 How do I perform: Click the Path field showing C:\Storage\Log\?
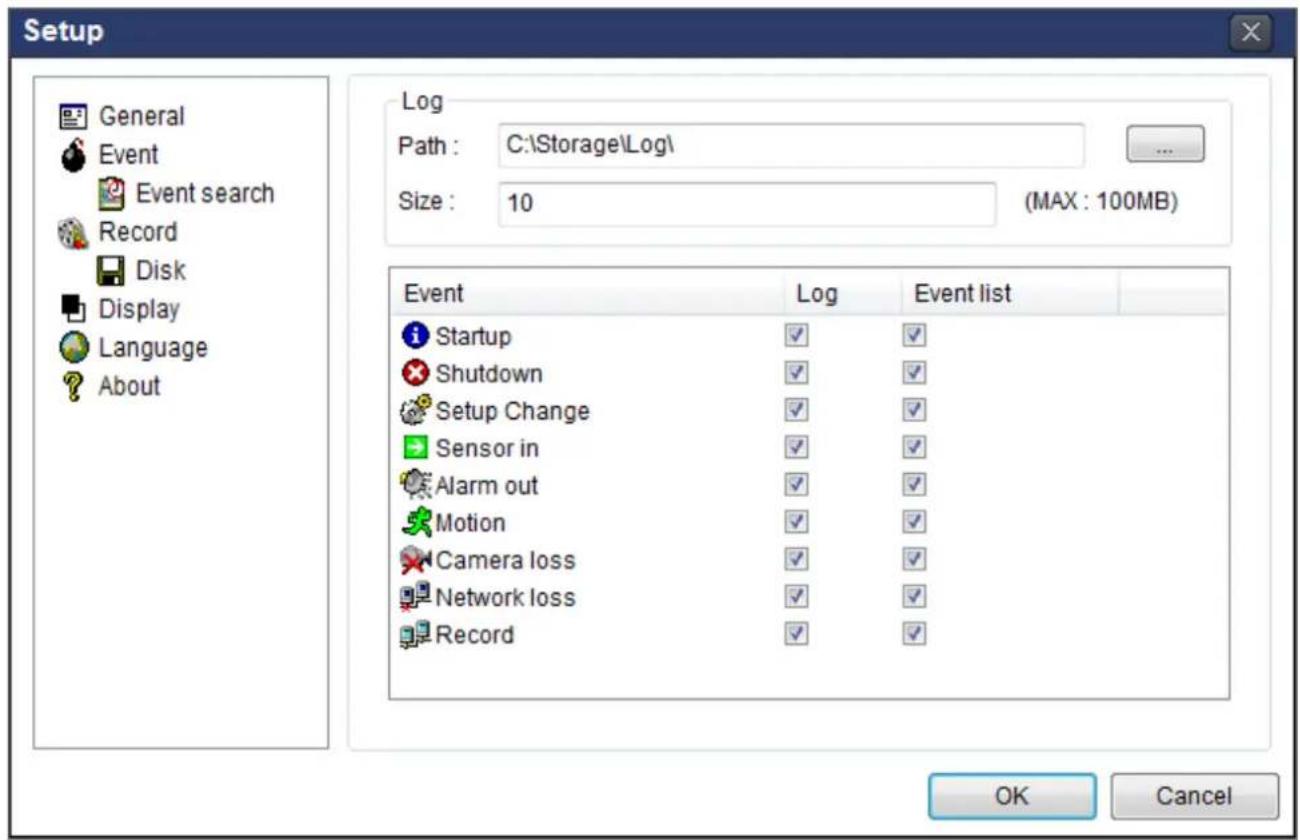click(790, 146)
